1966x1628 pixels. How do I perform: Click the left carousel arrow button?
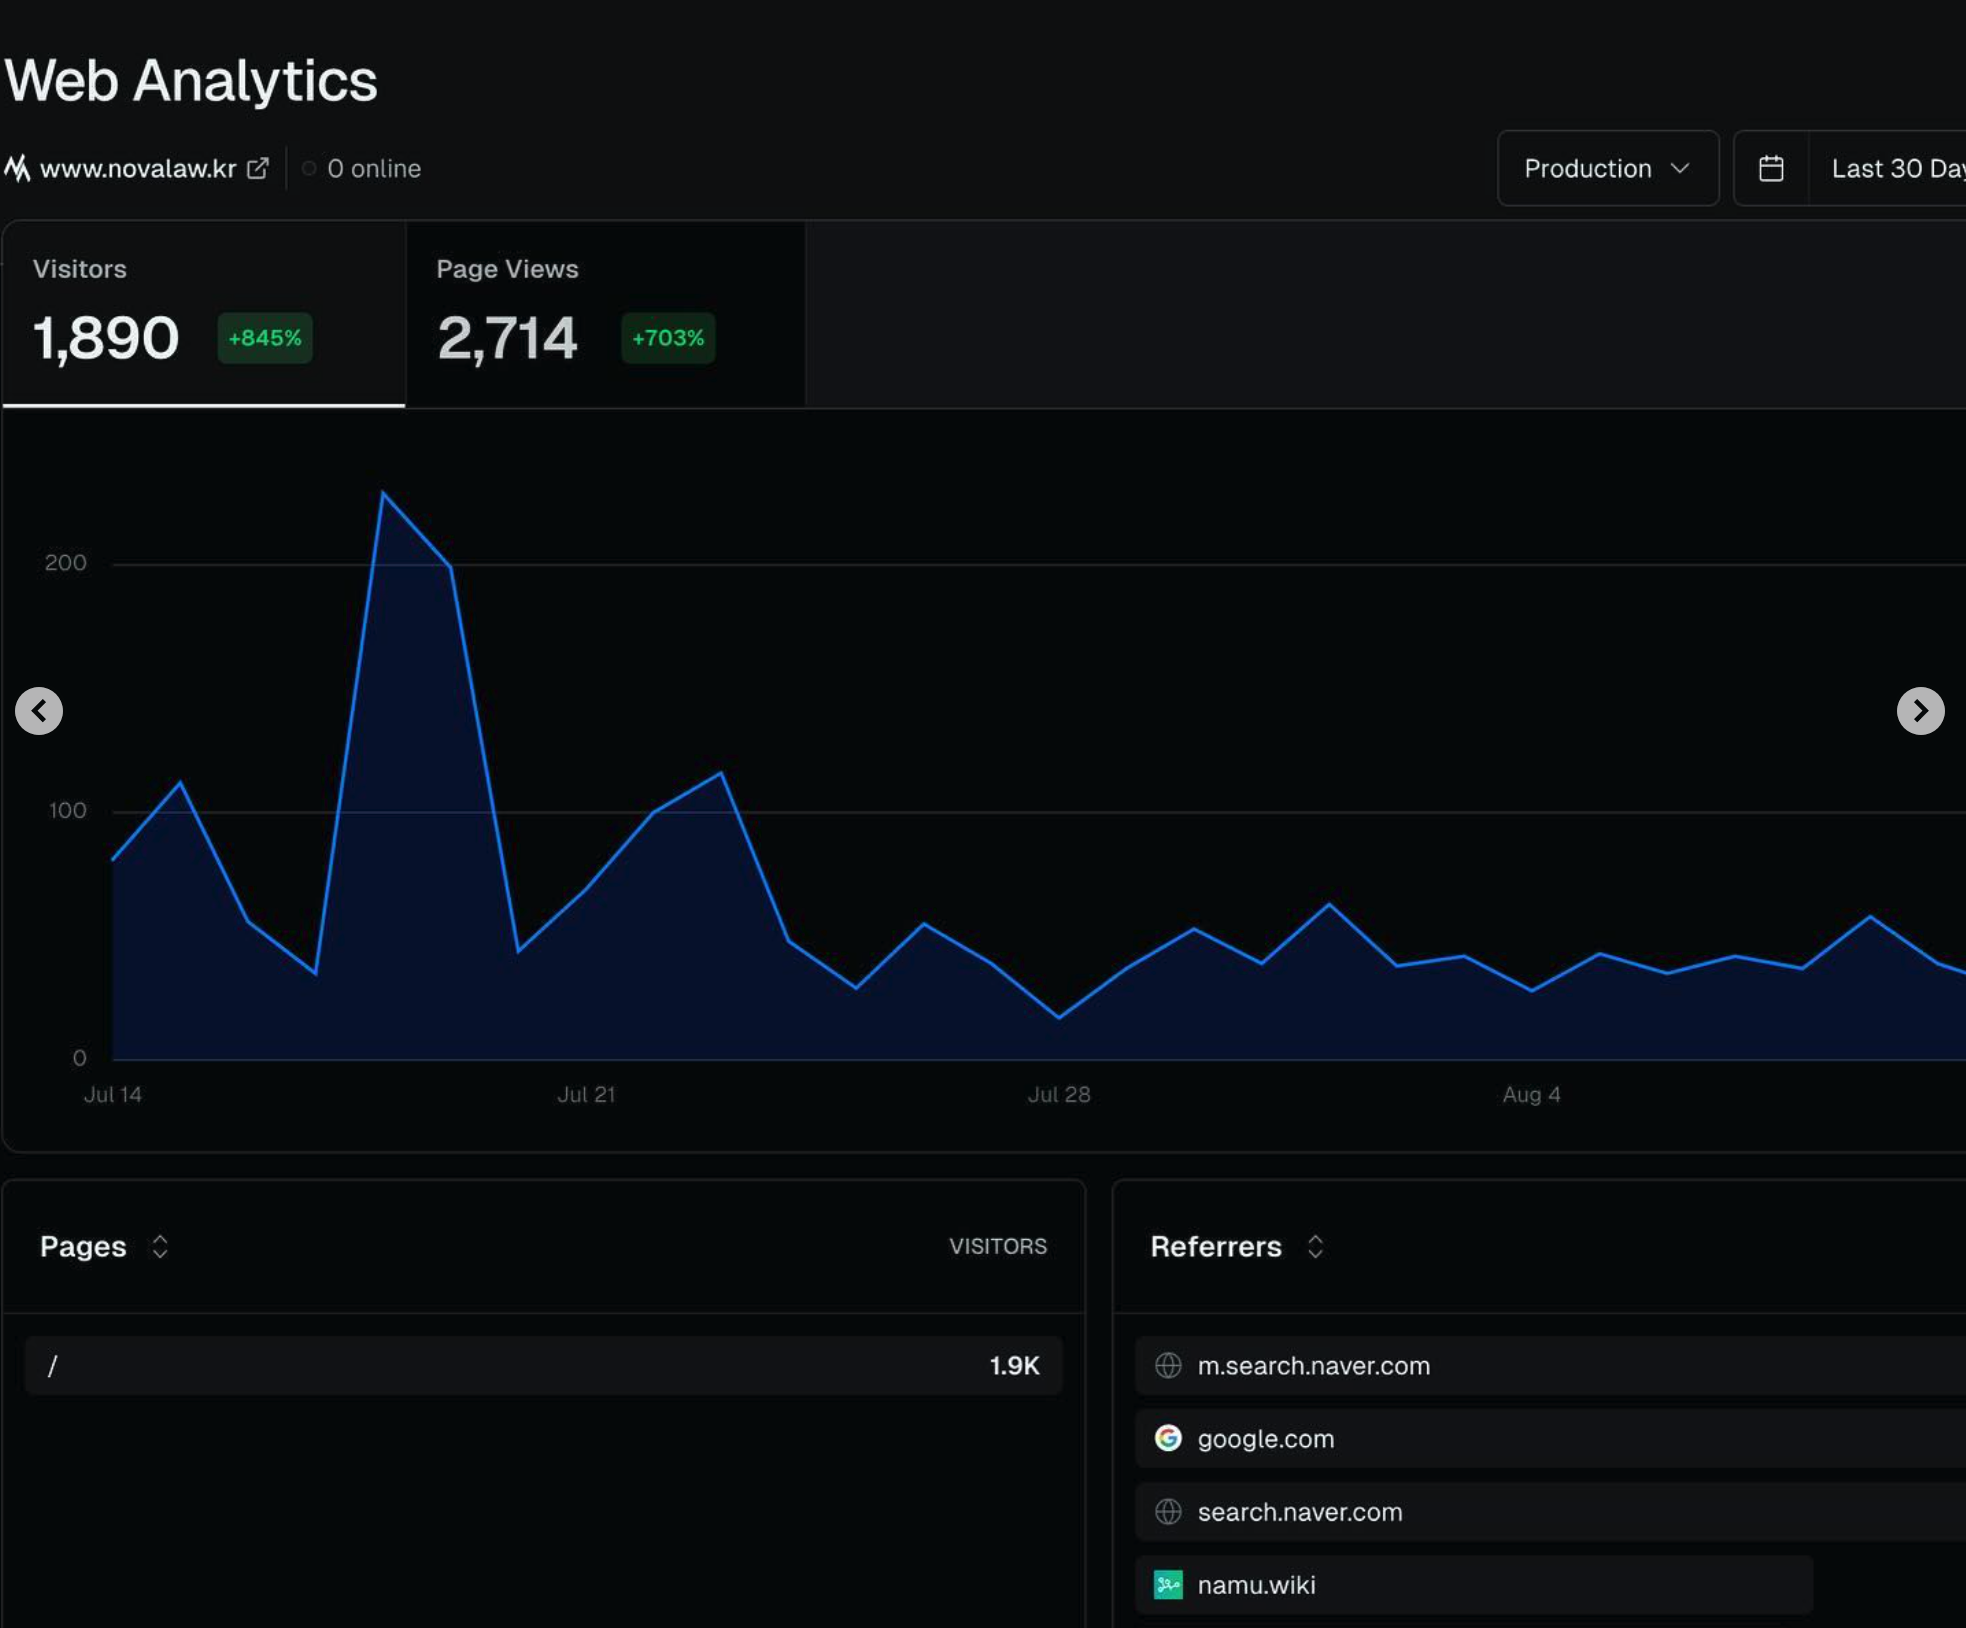39,711
